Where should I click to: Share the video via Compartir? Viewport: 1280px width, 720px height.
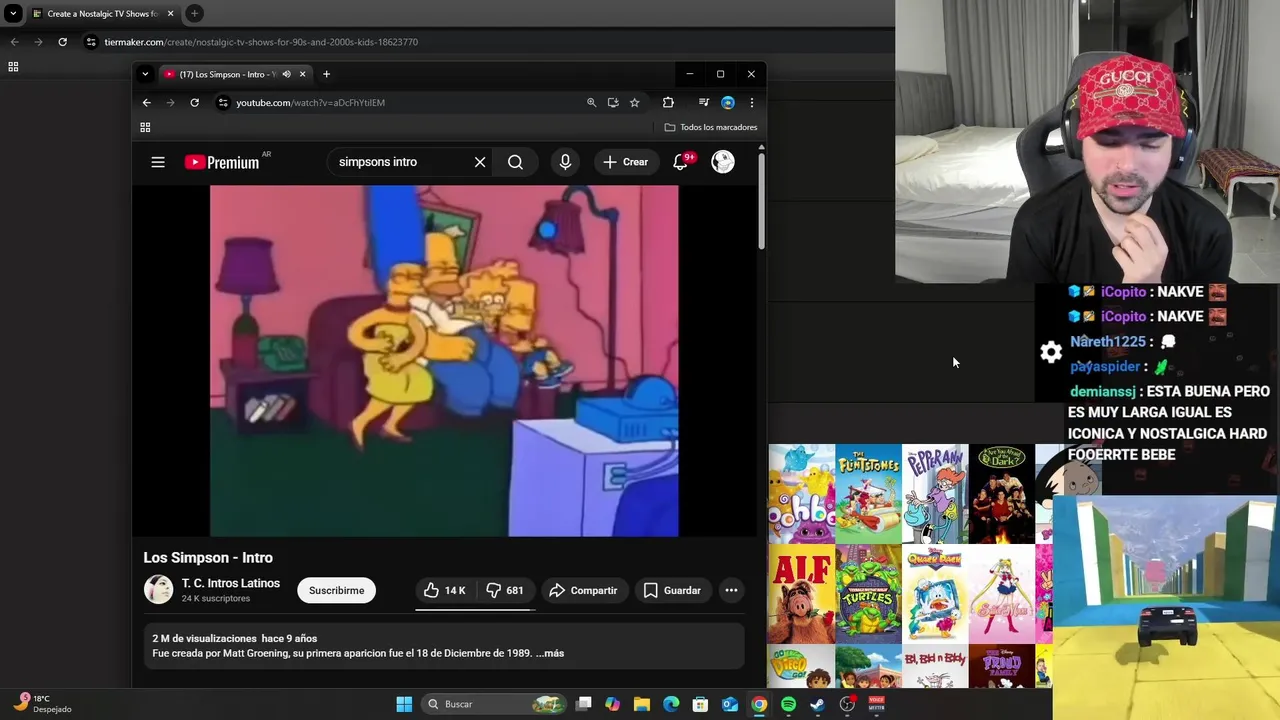coord(584,590)
